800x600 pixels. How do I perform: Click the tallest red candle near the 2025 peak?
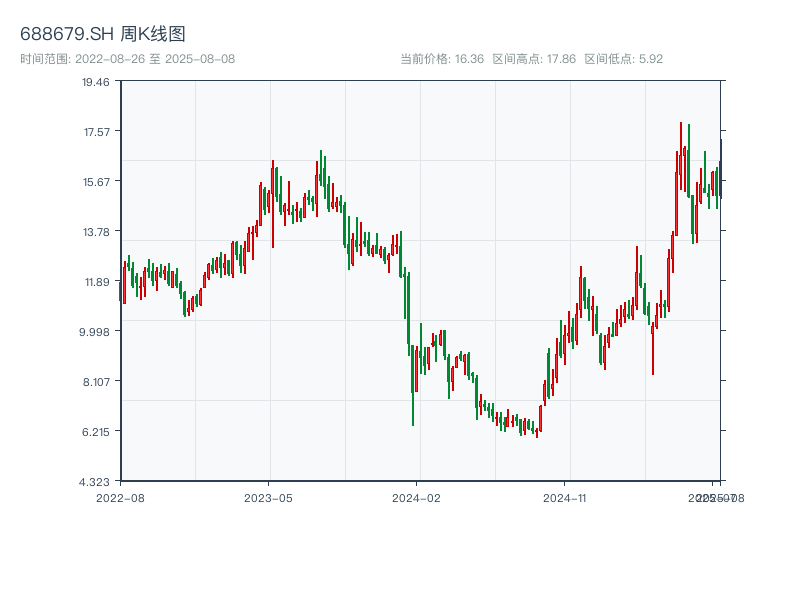point(681,155)
